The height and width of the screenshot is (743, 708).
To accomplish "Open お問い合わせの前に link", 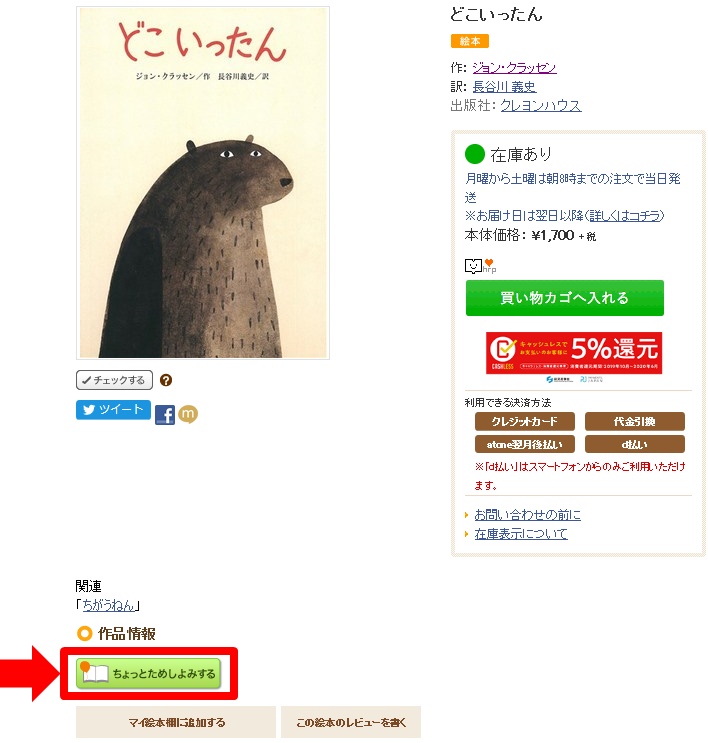I will pos(527,515).
